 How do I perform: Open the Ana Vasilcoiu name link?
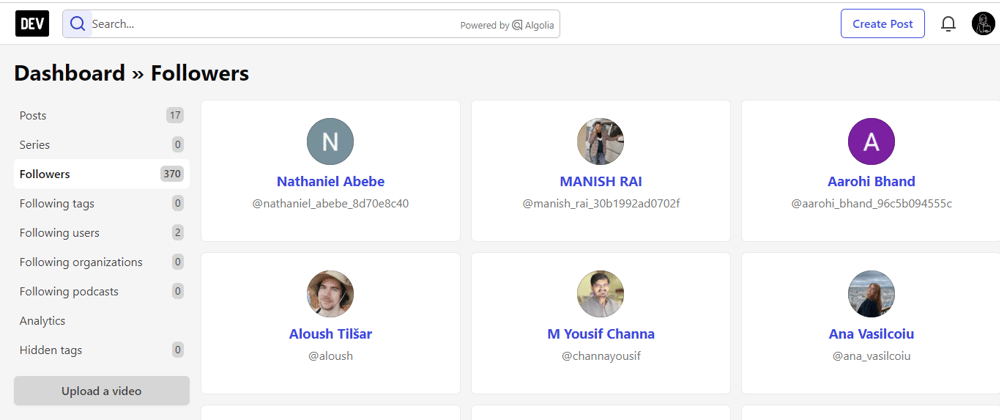871,334
